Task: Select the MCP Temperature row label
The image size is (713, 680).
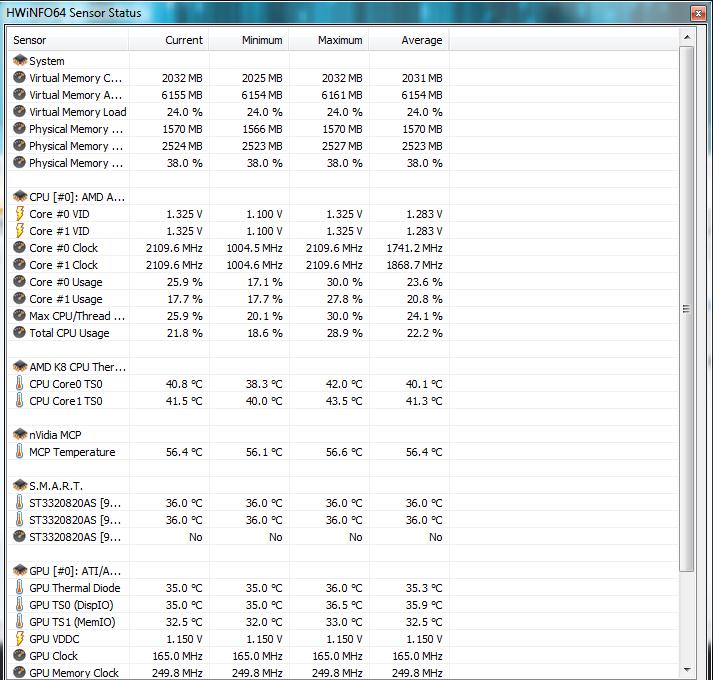Action: (72, 452)
